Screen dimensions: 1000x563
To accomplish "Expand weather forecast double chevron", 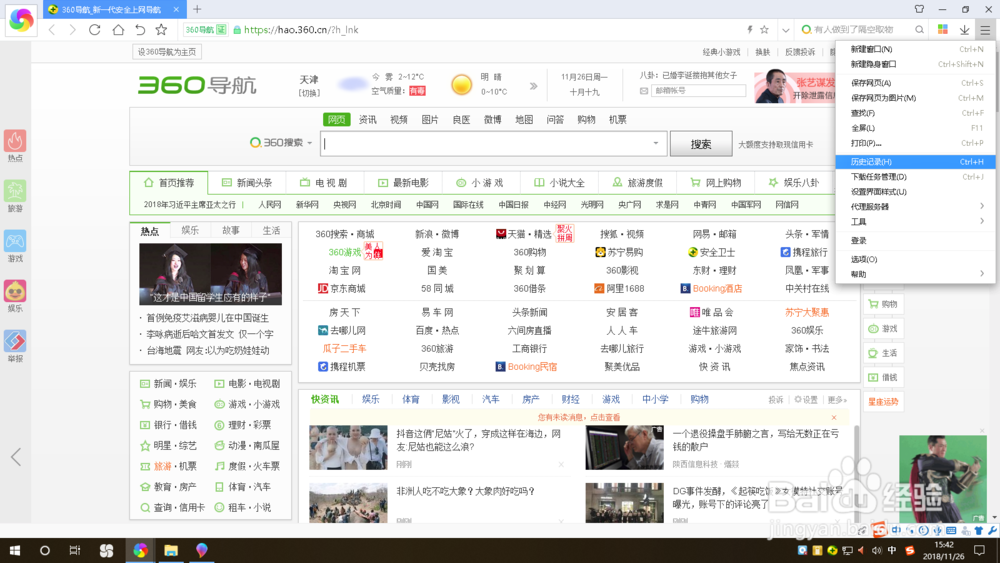I will click(533, 86).
